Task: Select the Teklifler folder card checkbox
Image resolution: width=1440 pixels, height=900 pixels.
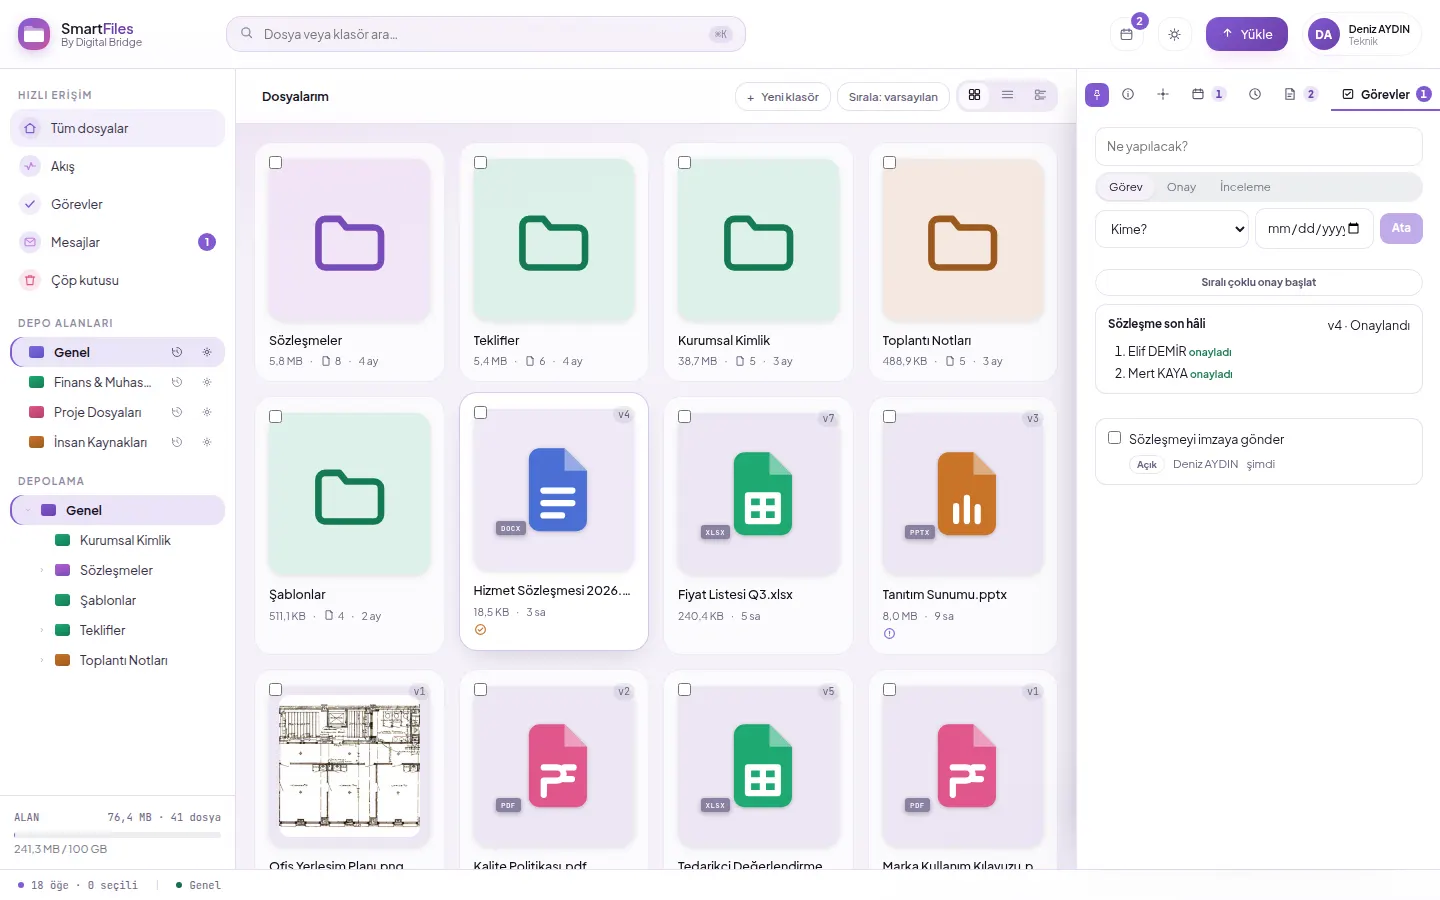Action: click(x=480, y=163)
